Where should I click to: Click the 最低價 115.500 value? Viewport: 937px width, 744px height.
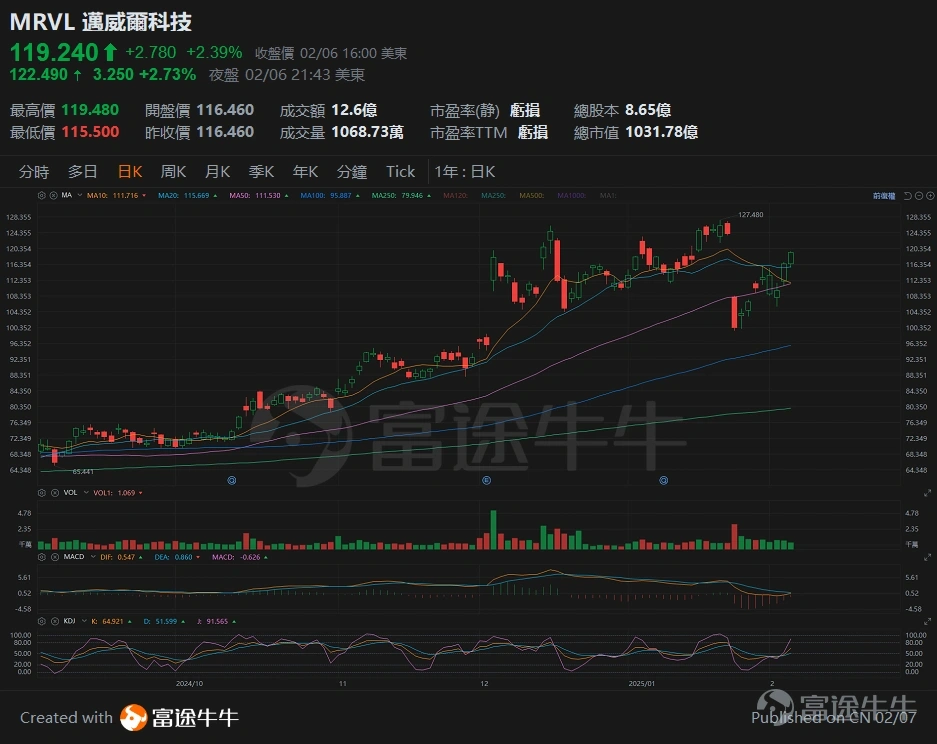(x=90, y=132)
